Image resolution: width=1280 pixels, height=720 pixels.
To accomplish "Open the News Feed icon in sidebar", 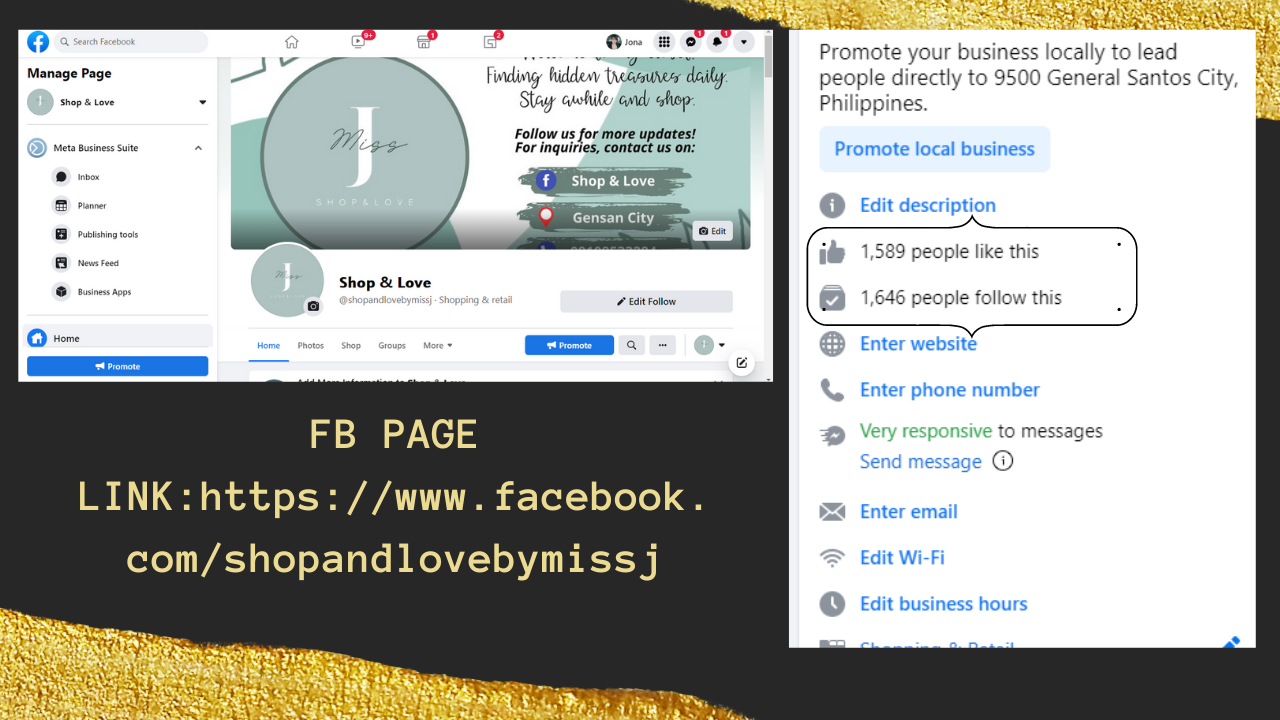I will click(61, 263).
